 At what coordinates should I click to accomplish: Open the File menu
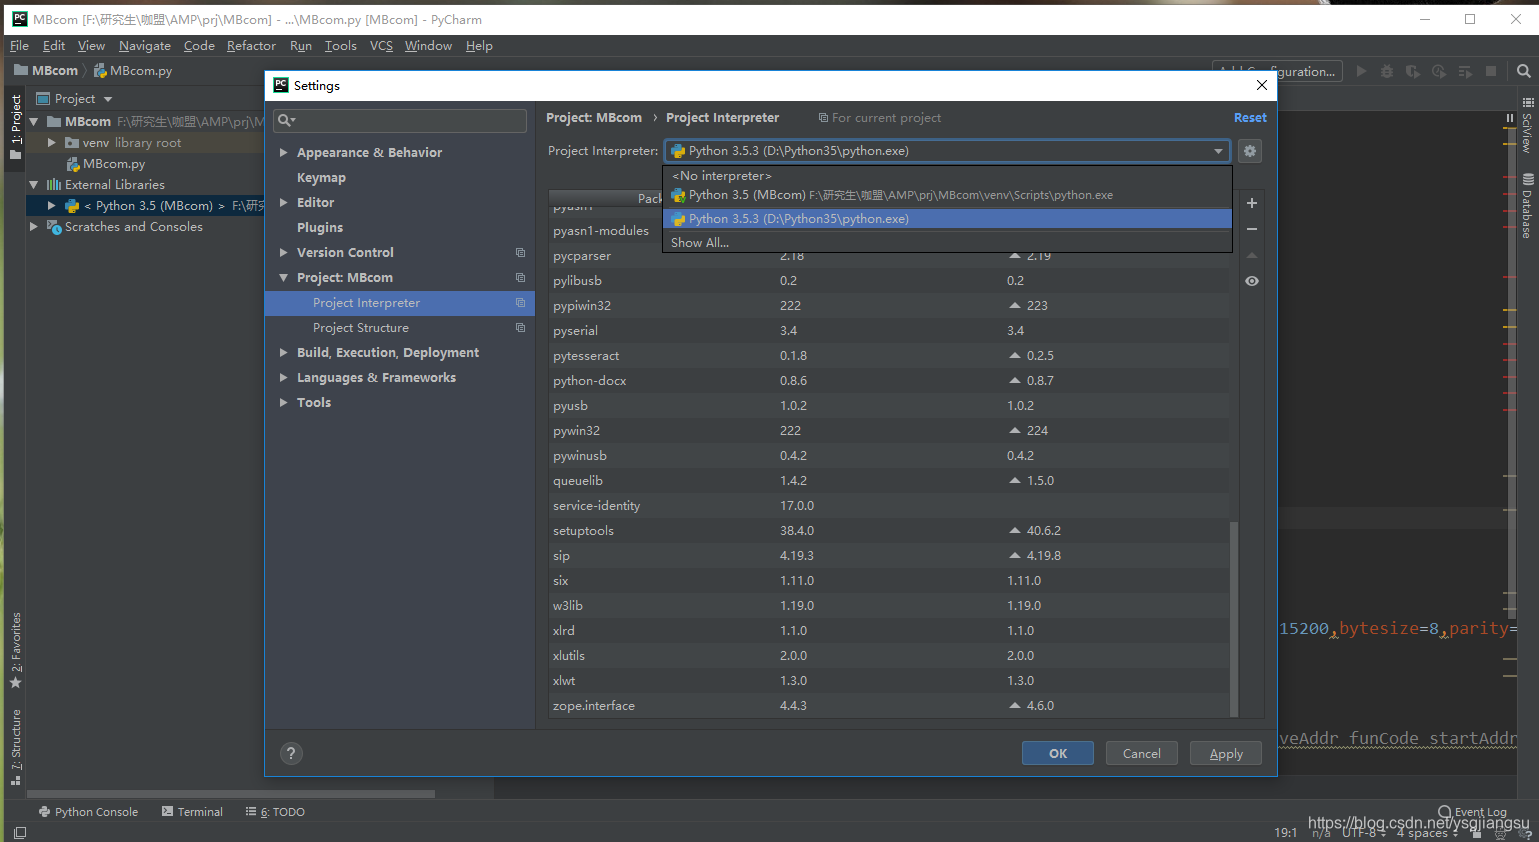point(19,46)
